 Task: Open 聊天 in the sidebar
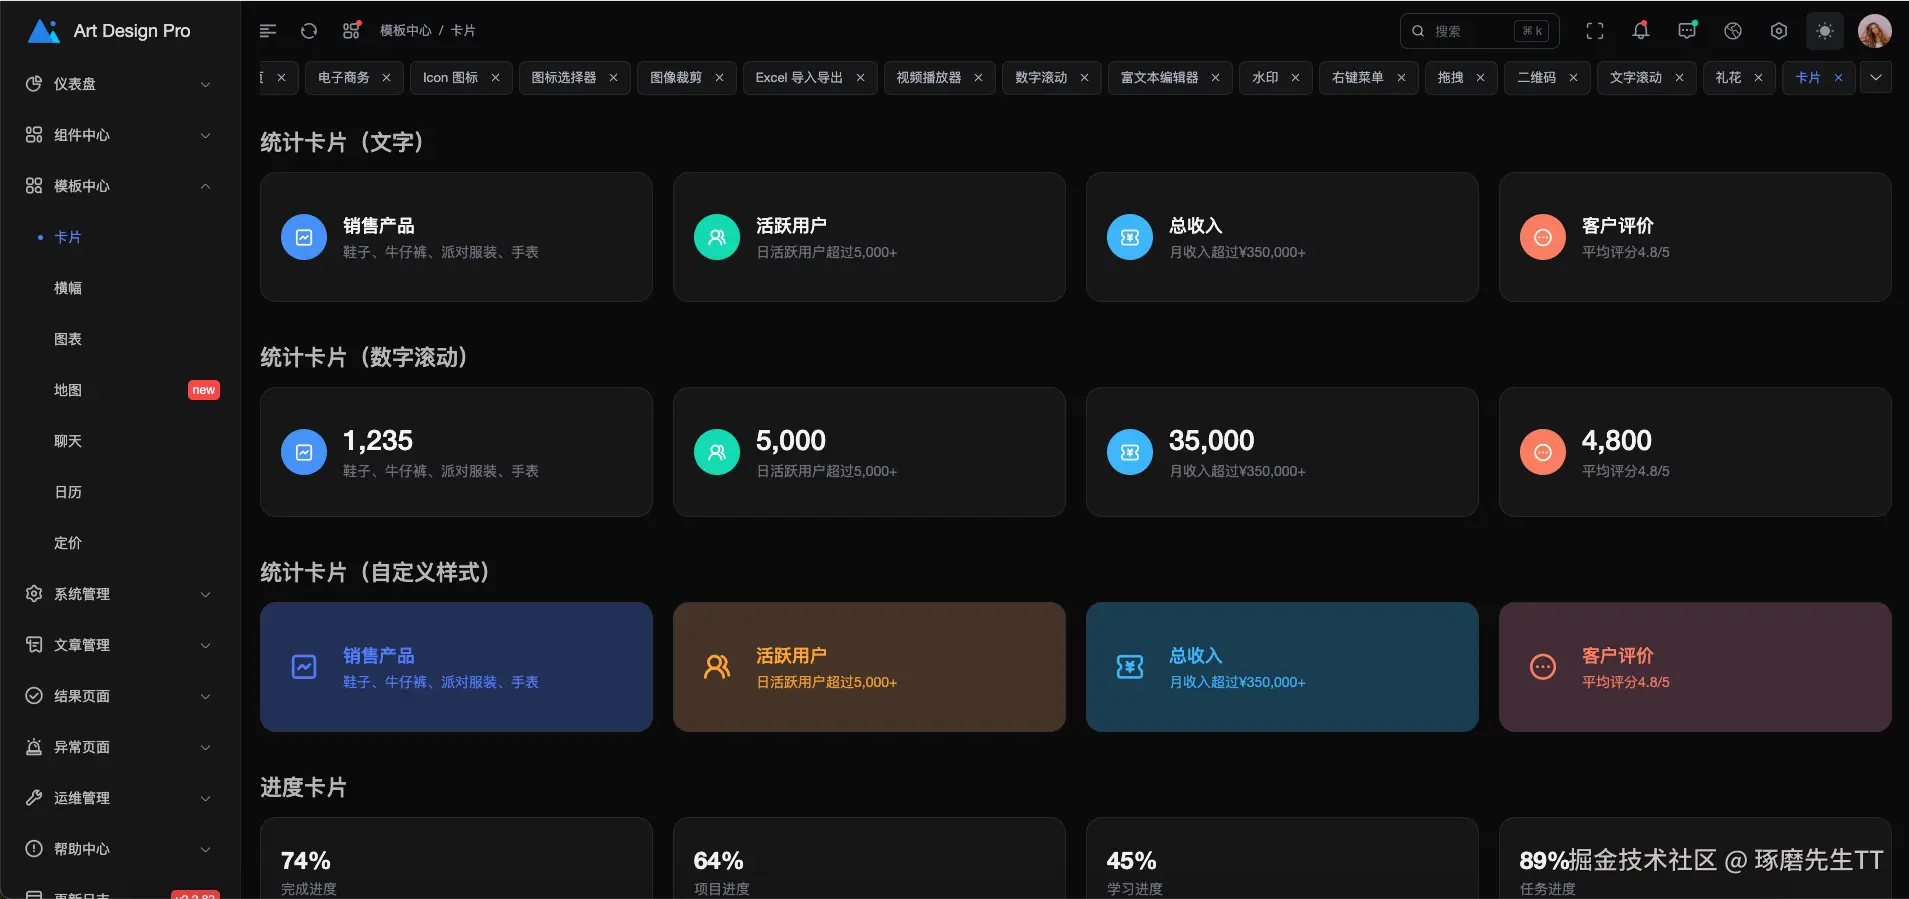click(x=120, y=441)
